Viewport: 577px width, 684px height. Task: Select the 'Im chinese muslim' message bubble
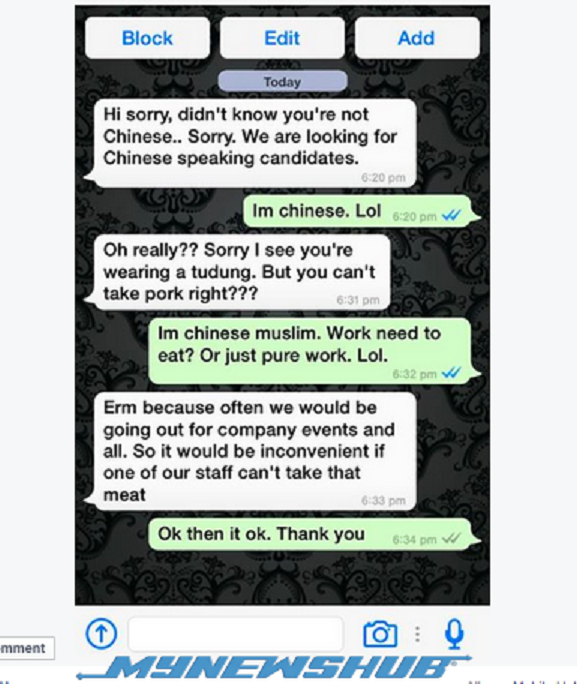314,352
